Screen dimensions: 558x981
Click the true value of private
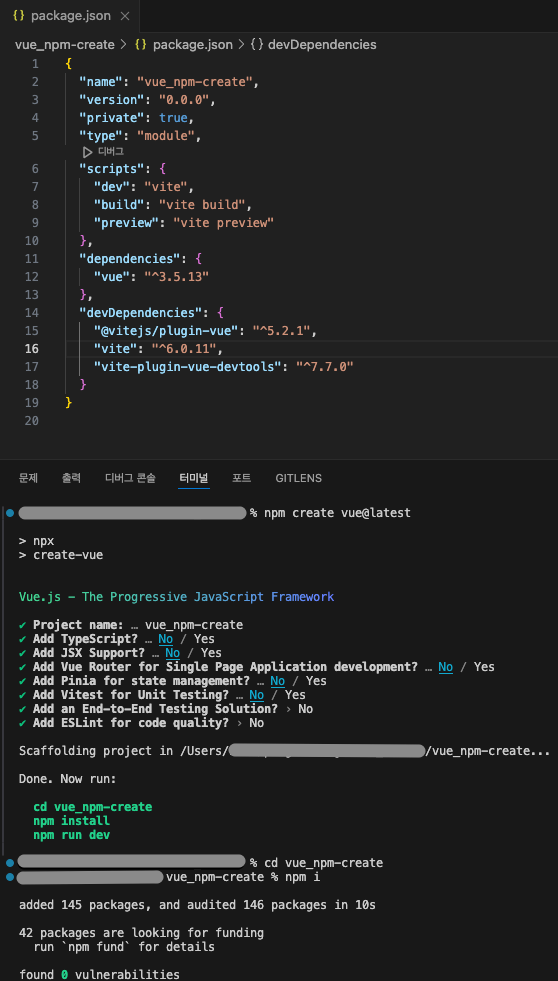(173, 118)
